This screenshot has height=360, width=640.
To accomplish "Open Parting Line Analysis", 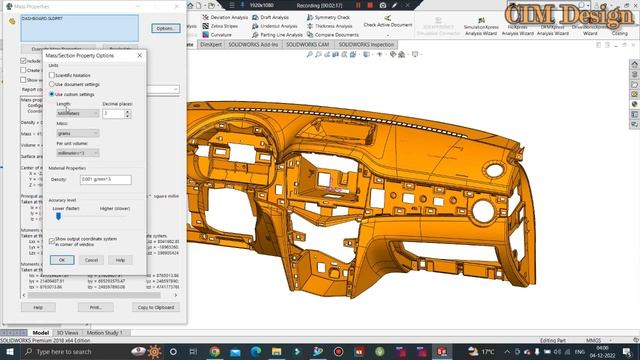I will [x=277, y=35].
